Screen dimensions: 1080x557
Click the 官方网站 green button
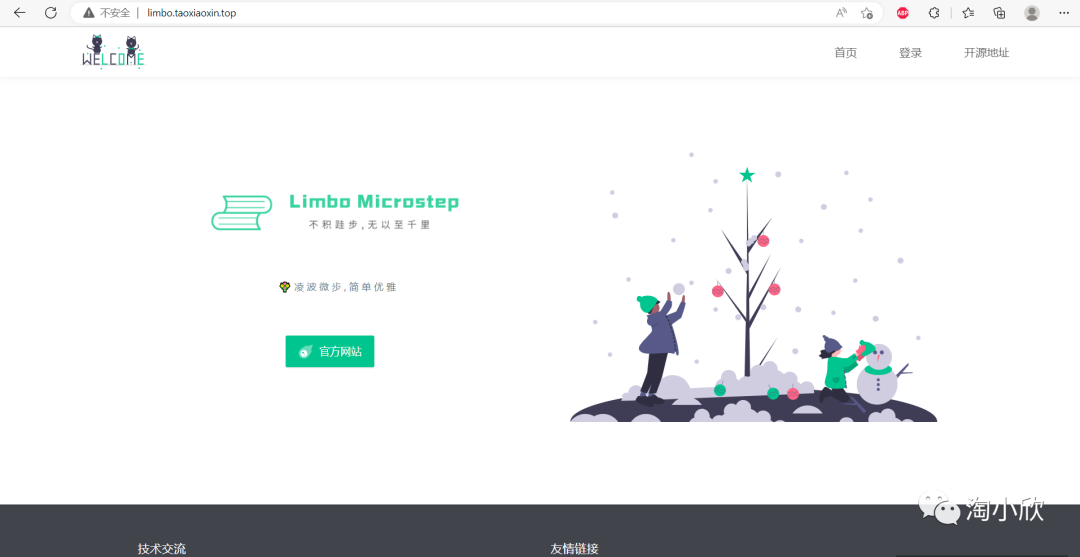330,351
